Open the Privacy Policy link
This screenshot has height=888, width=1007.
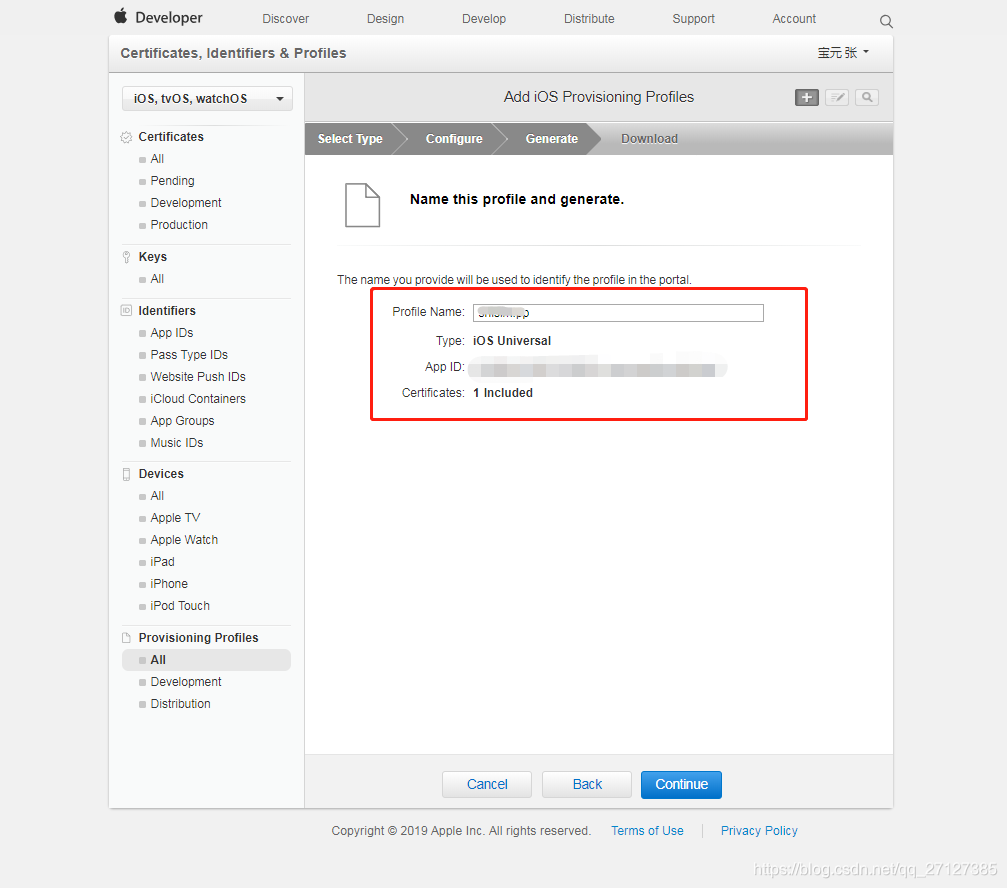pyautogui.click(x=759, y=831)
